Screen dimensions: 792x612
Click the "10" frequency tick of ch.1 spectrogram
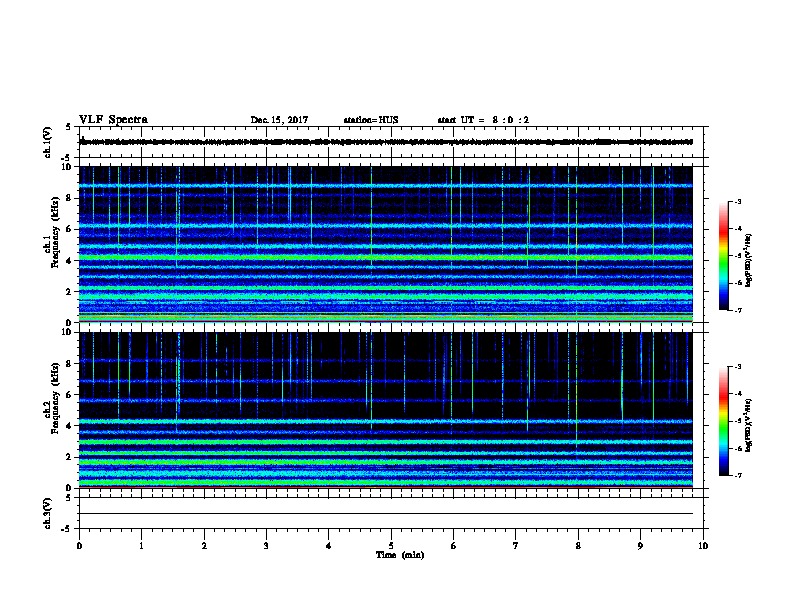(x=68, y=167)
